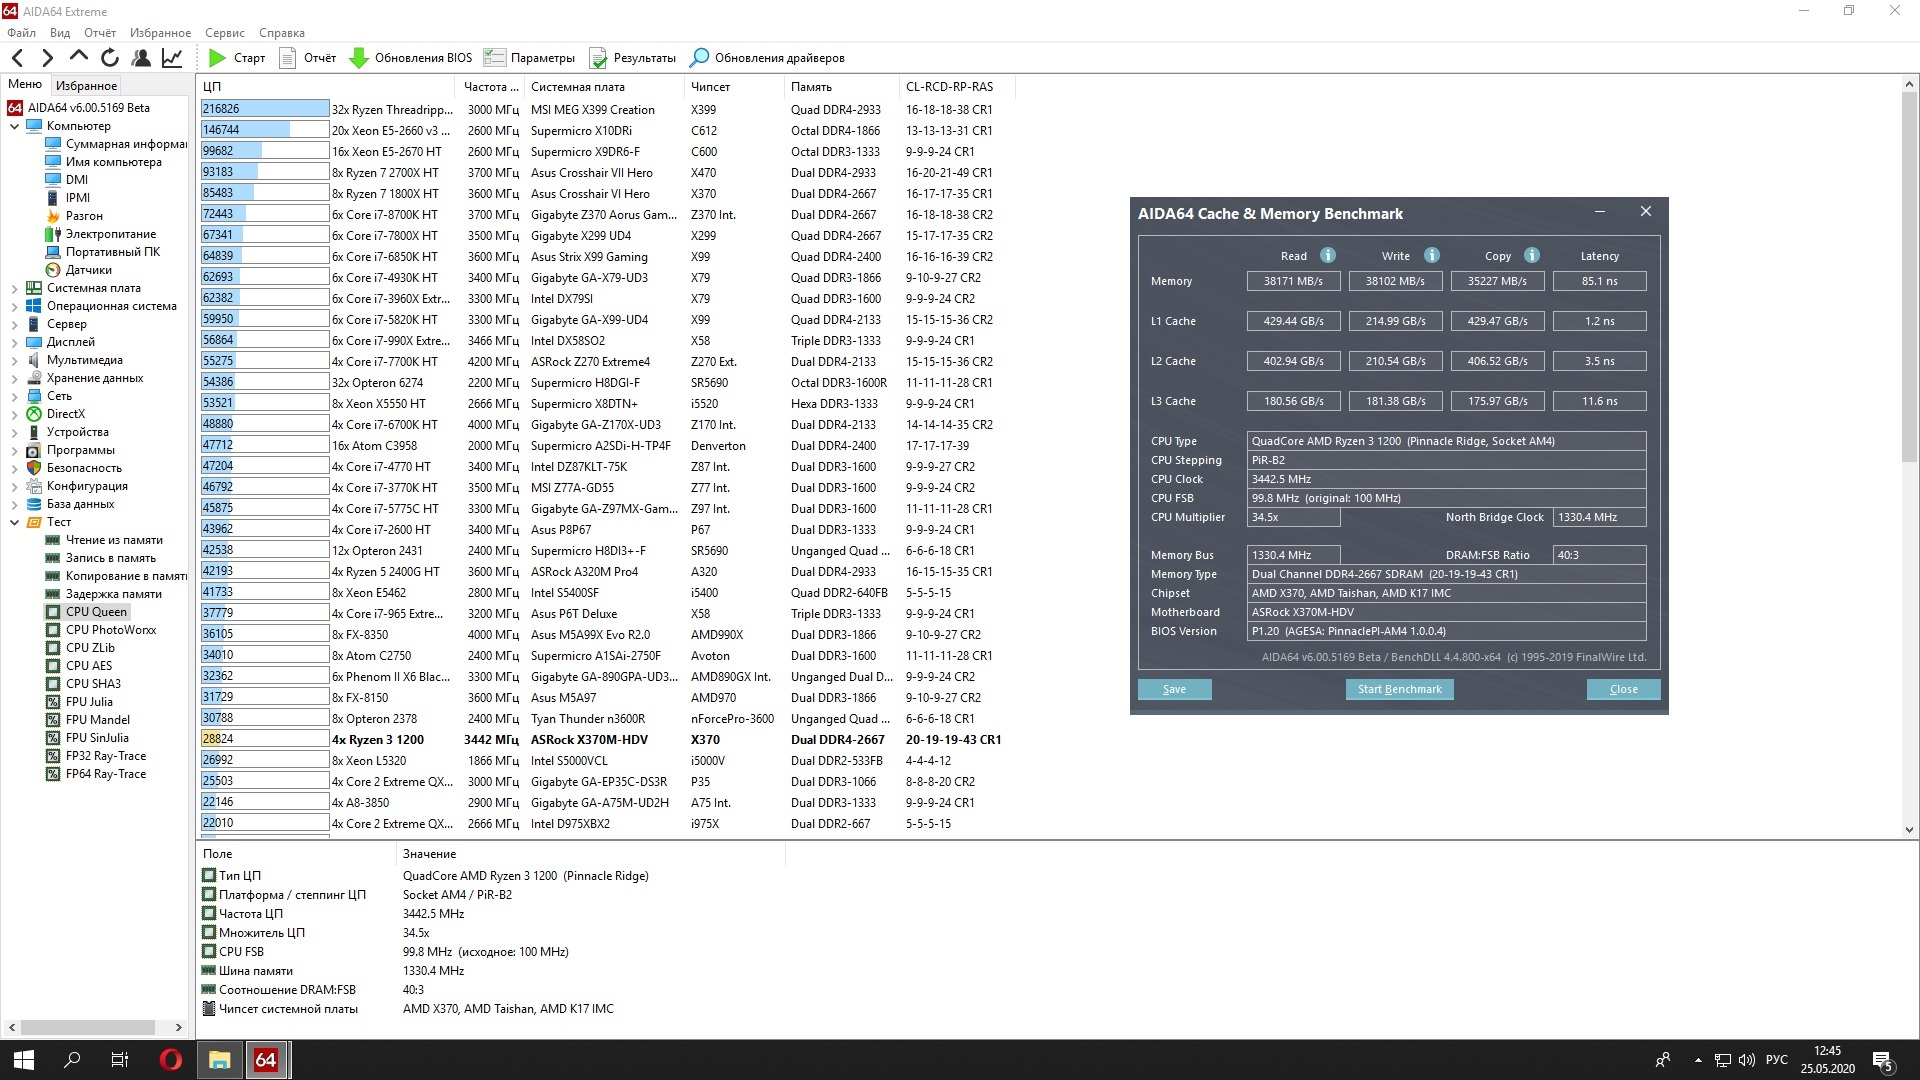Click Save in benchmark dialog
The image size is (1920, 1080).
point(1174,689)
